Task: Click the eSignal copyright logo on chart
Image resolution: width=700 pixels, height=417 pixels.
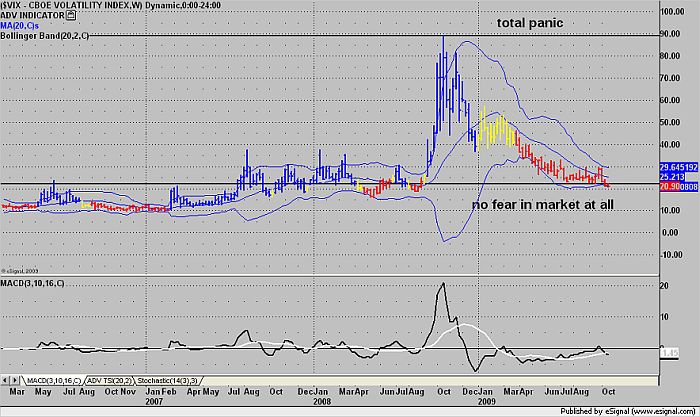Action: 17,269
